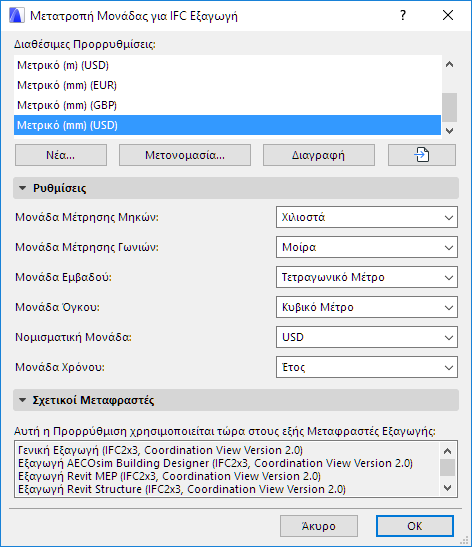Click the Μονάδα Εμβαδού label
Image resolution: width=472 pixels, height=547 pixels.
click(63, 277)
